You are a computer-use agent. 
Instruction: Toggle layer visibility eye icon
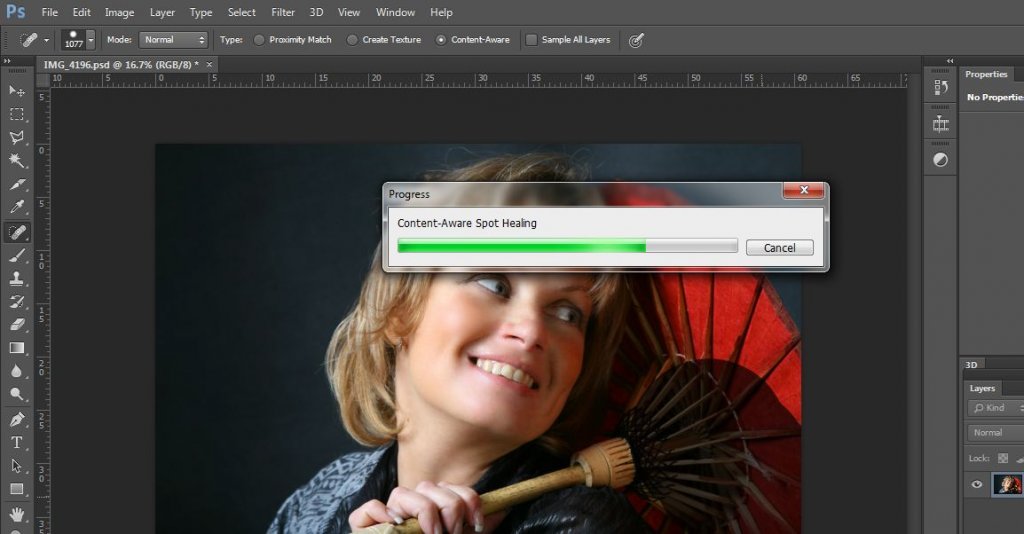977,485
